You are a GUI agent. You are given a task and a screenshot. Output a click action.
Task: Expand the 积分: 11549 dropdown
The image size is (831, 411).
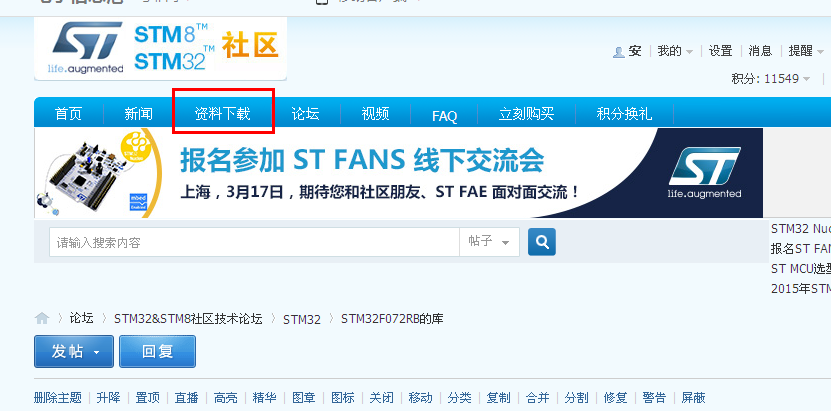click(x=771, y=79)
